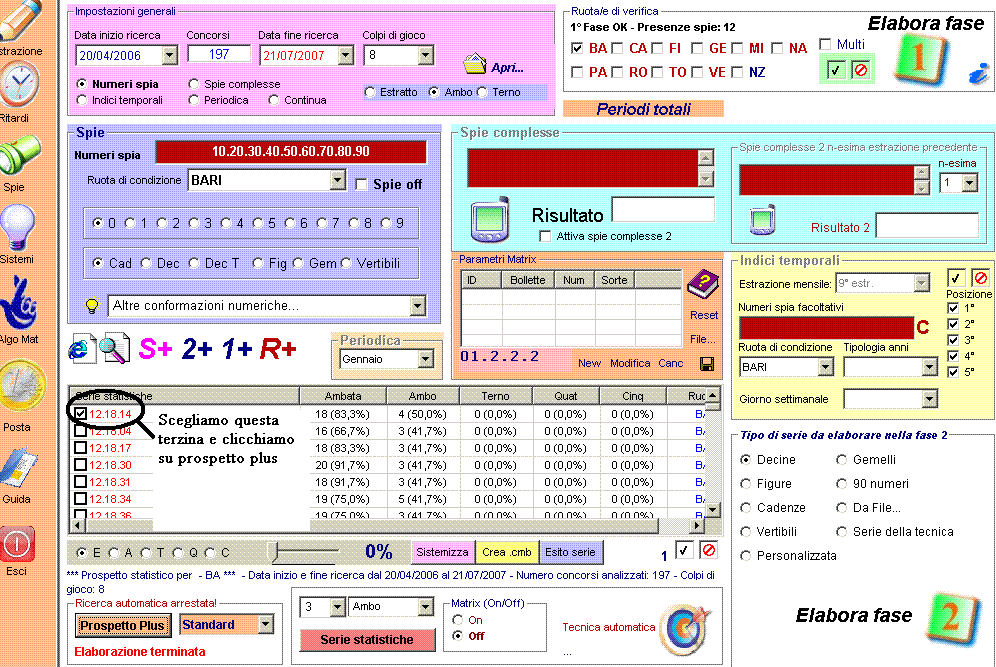Click green checkmark next to Multi
The height and width of the screenshot is (667, 996).
[835, 70]
